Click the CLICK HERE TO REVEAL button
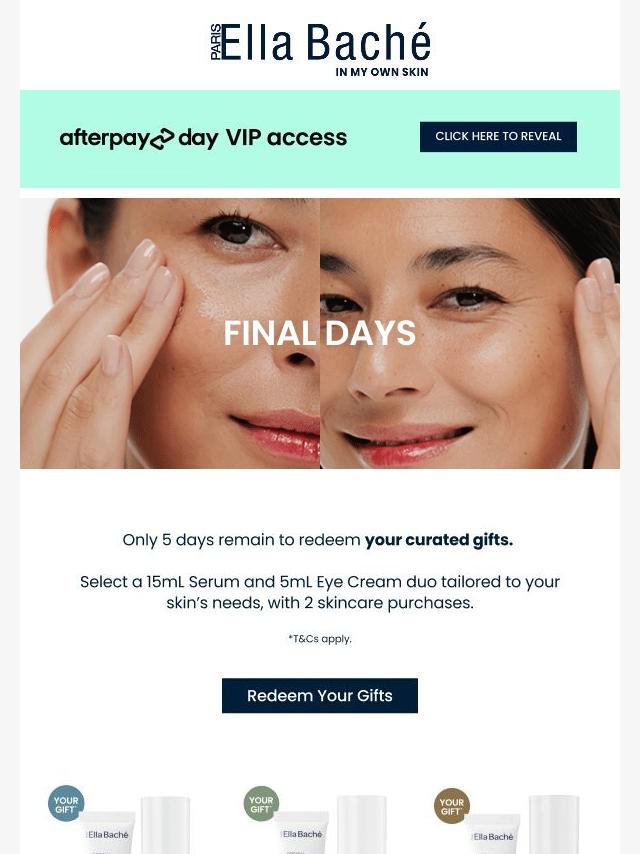 (498, 137)
